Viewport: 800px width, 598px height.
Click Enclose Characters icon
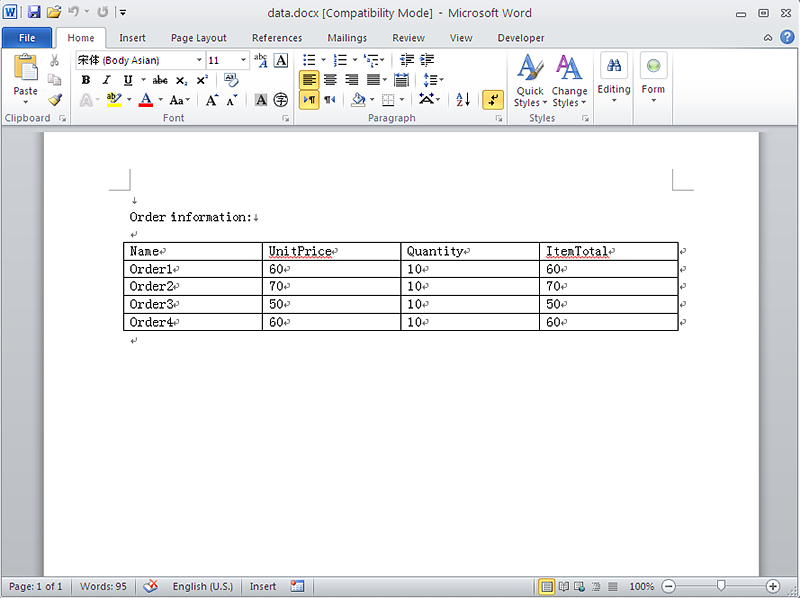281,100
